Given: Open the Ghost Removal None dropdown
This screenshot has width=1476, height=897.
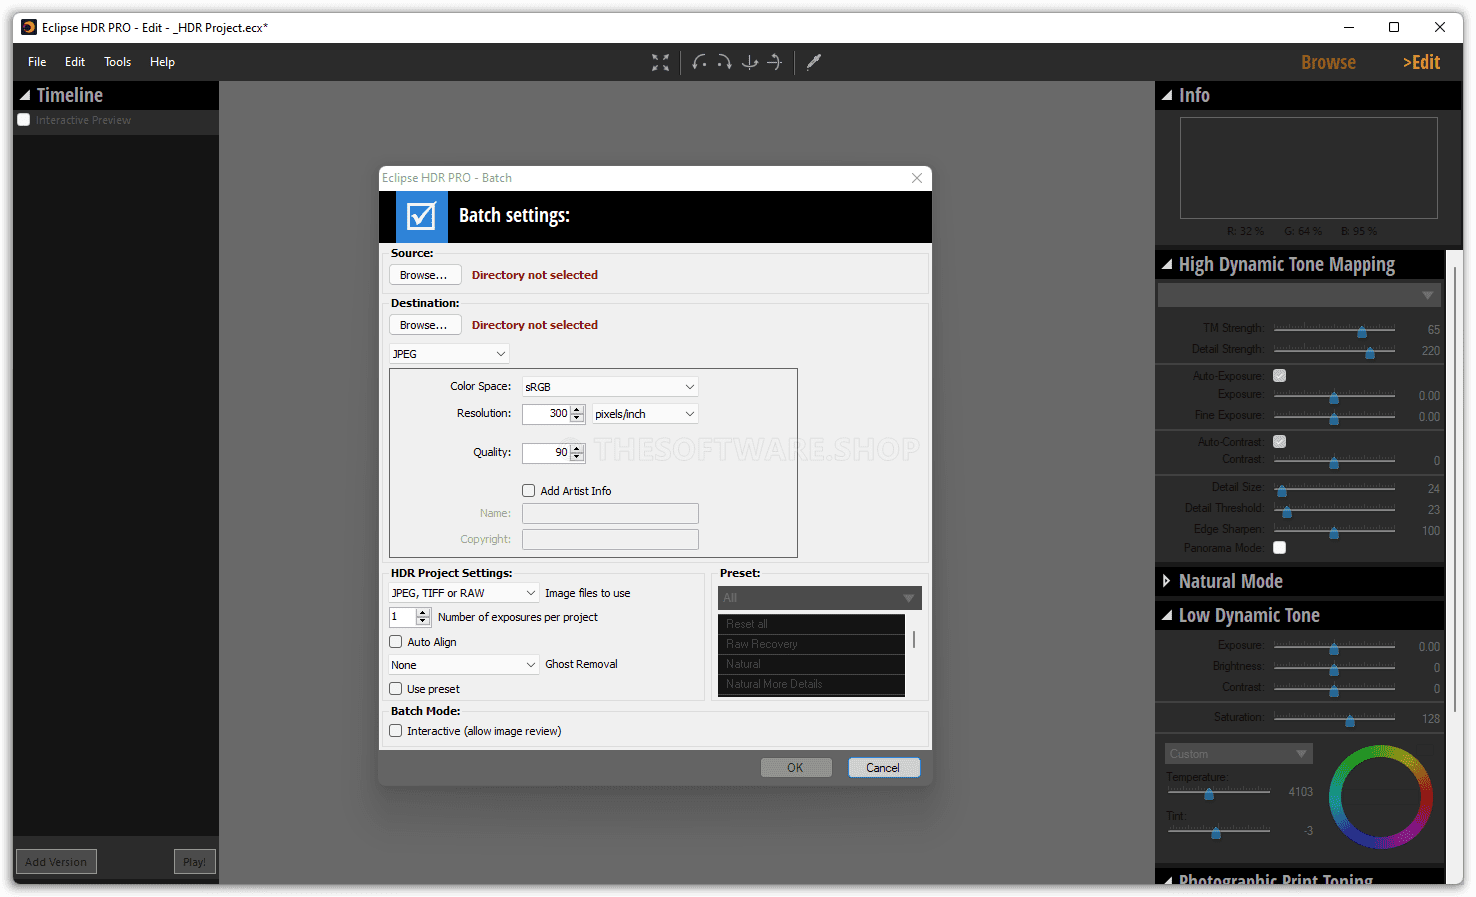Looking at the screenshot, I should click(x=464, y=665).
